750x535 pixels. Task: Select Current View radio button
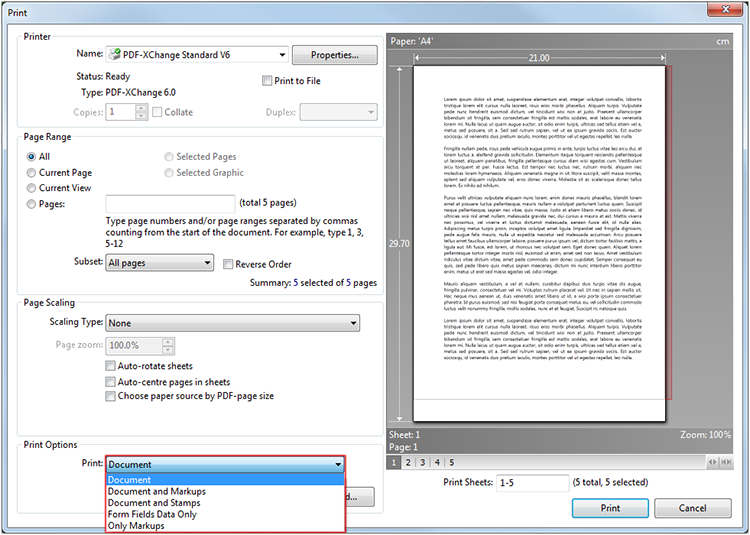click(x=32, y=188)
